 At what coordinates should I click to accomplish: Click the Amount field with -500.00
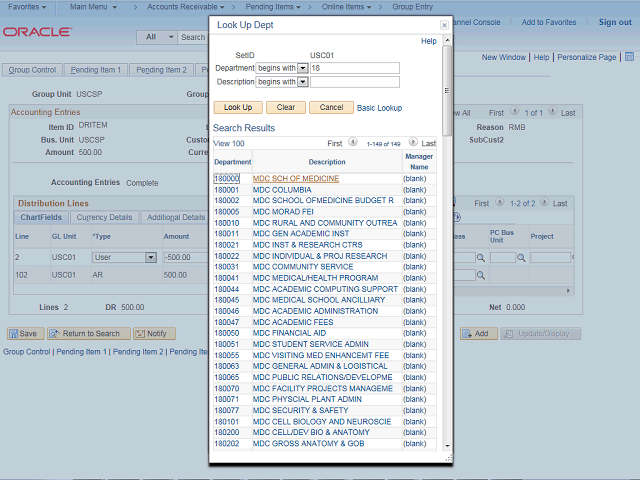186,258
